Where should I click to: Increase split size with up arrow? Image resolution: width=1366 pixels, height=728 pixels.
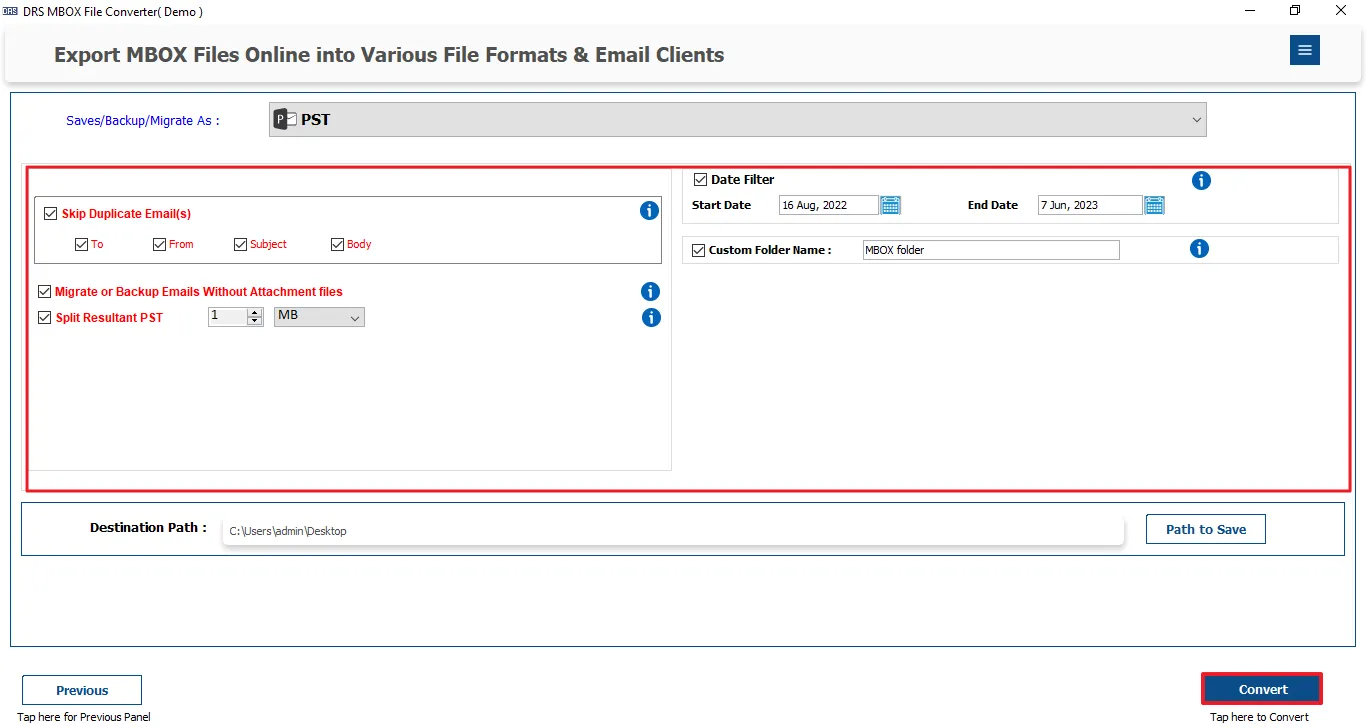point(254,312)
